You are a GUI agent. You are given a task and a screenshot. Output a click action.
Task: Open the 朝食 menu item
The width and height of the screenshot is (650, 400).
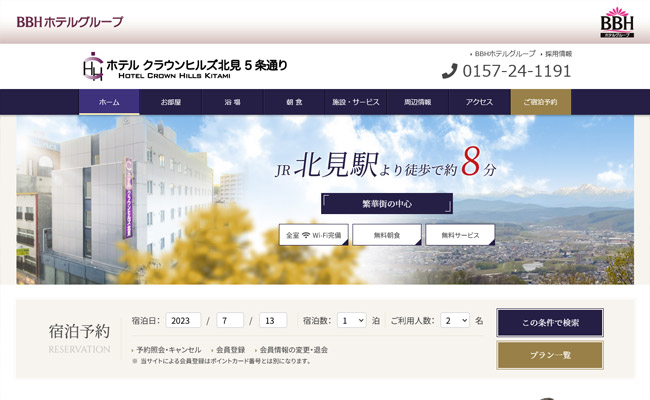[294, 102]
